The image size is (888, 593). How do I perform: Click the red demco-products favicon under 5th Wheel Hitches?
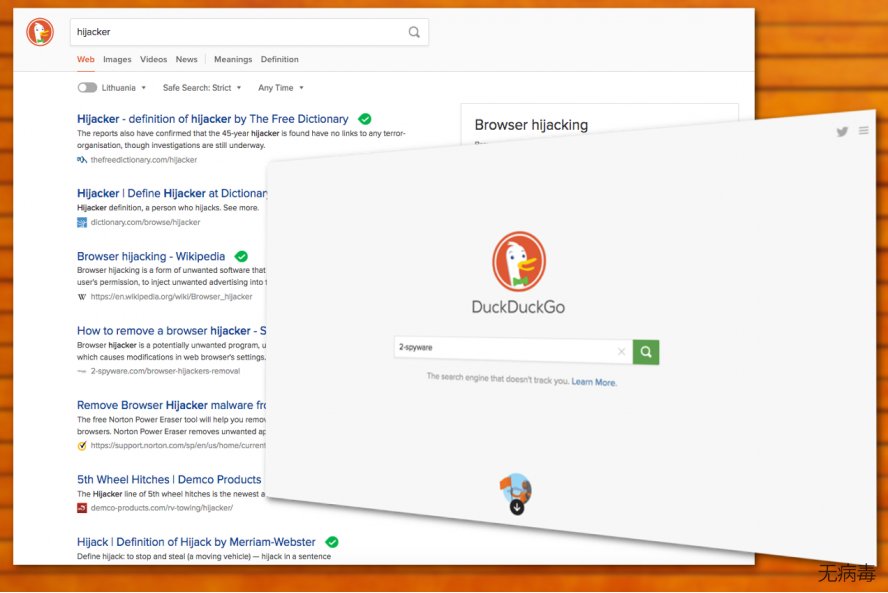click(x=82, y=507)
